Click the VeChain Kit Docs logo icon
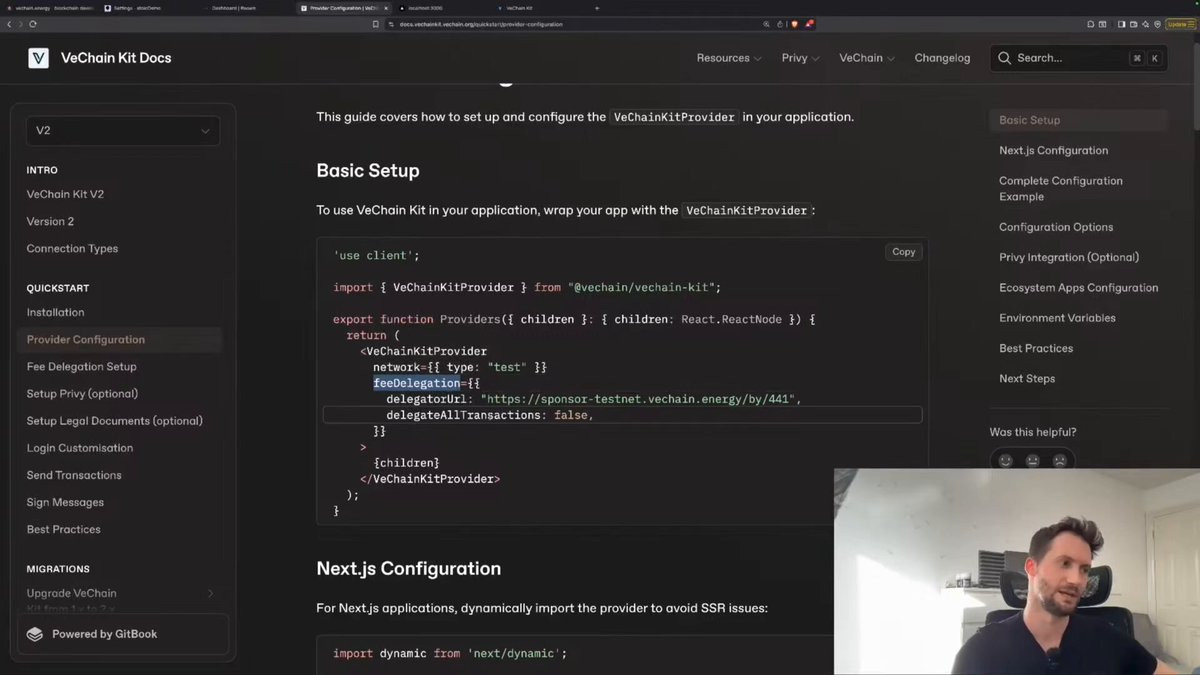This screenshot has width=1200, height=675. coord(38,58)
